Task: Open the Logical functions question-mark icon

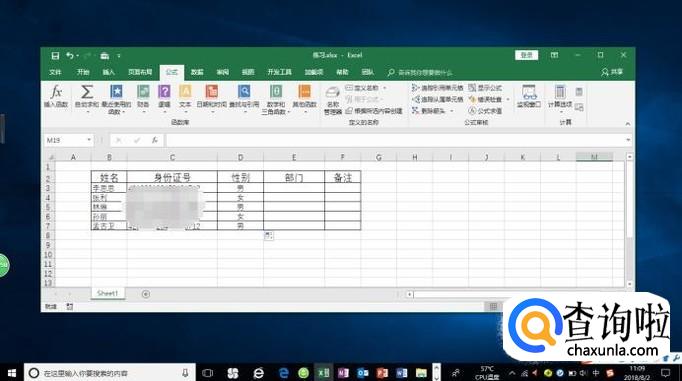Action: click(x=164, y=92)
